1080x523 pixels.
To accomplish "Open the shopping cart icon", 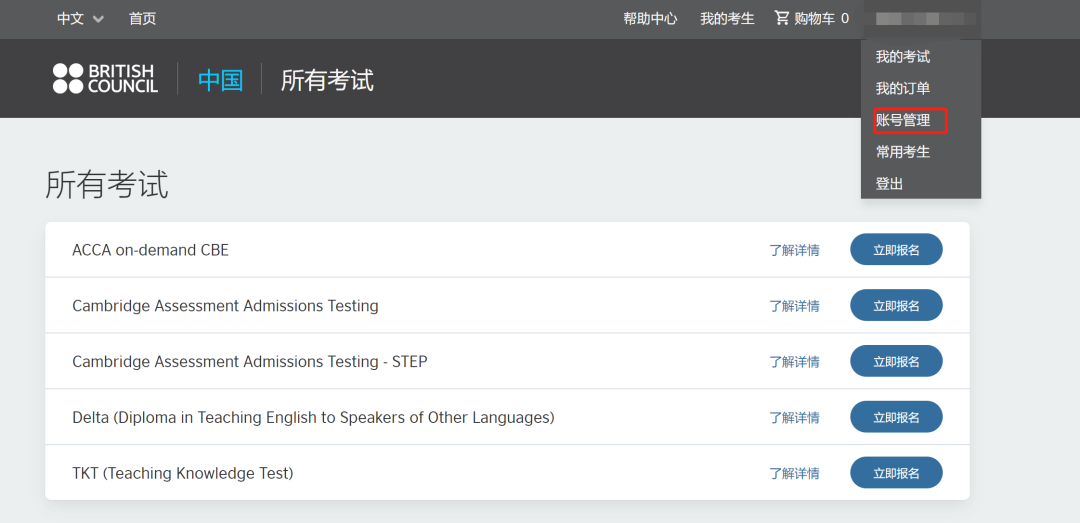I will pyautogui.click(x=782, y=18).
